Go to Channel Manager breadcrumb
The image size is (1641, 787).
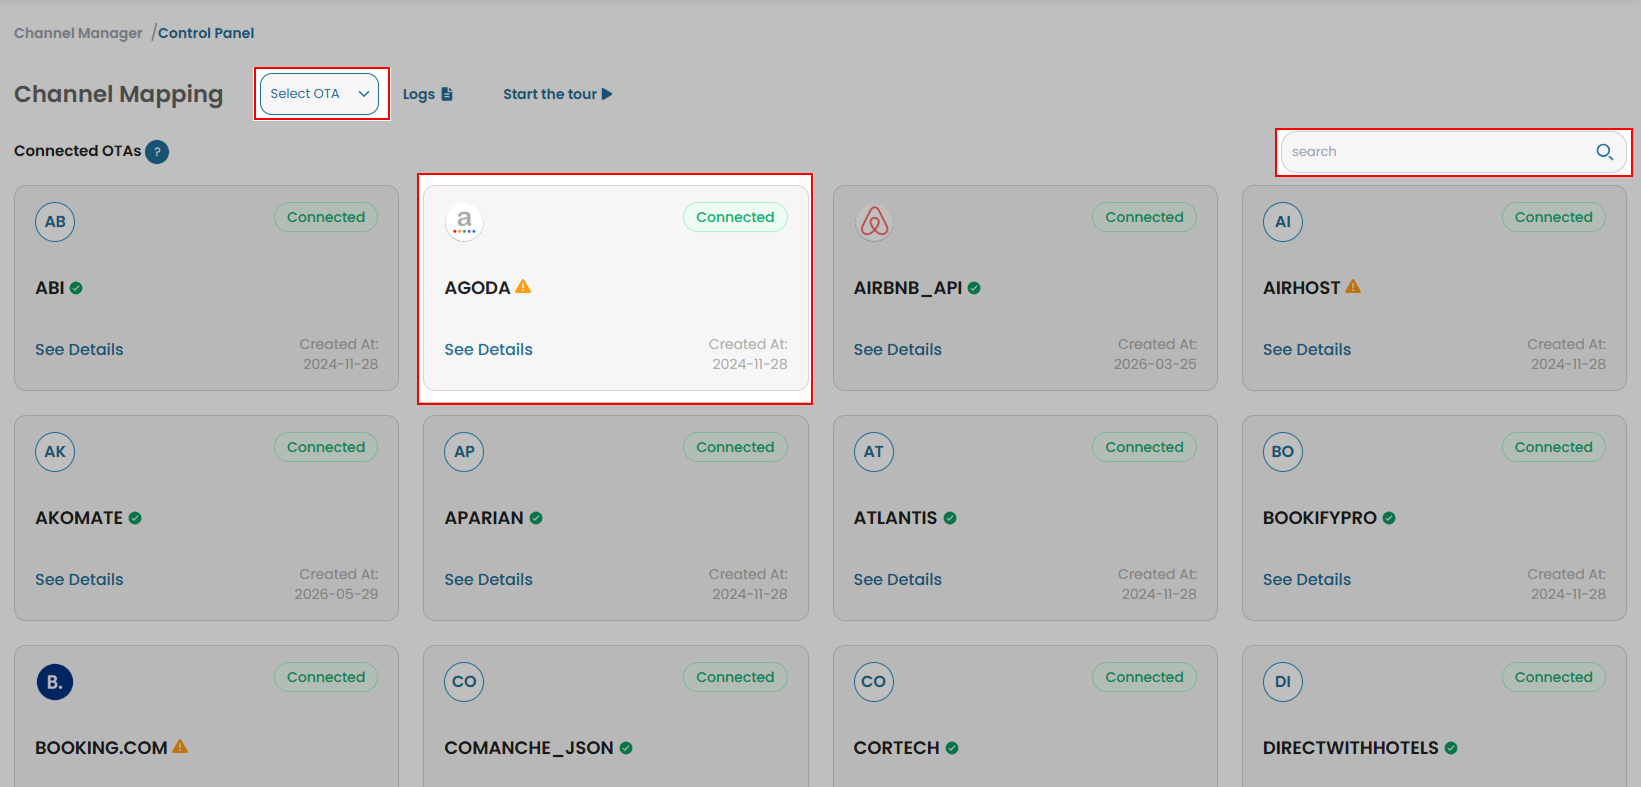[78, 33]
